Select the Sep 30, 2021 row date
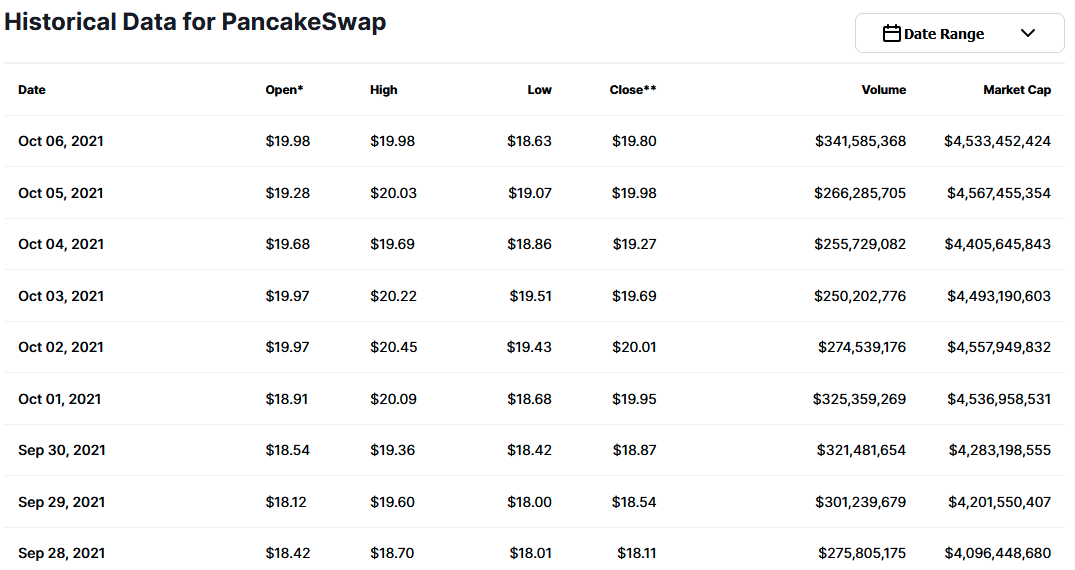Screen dimensions: 1075x570 (62, 451)
